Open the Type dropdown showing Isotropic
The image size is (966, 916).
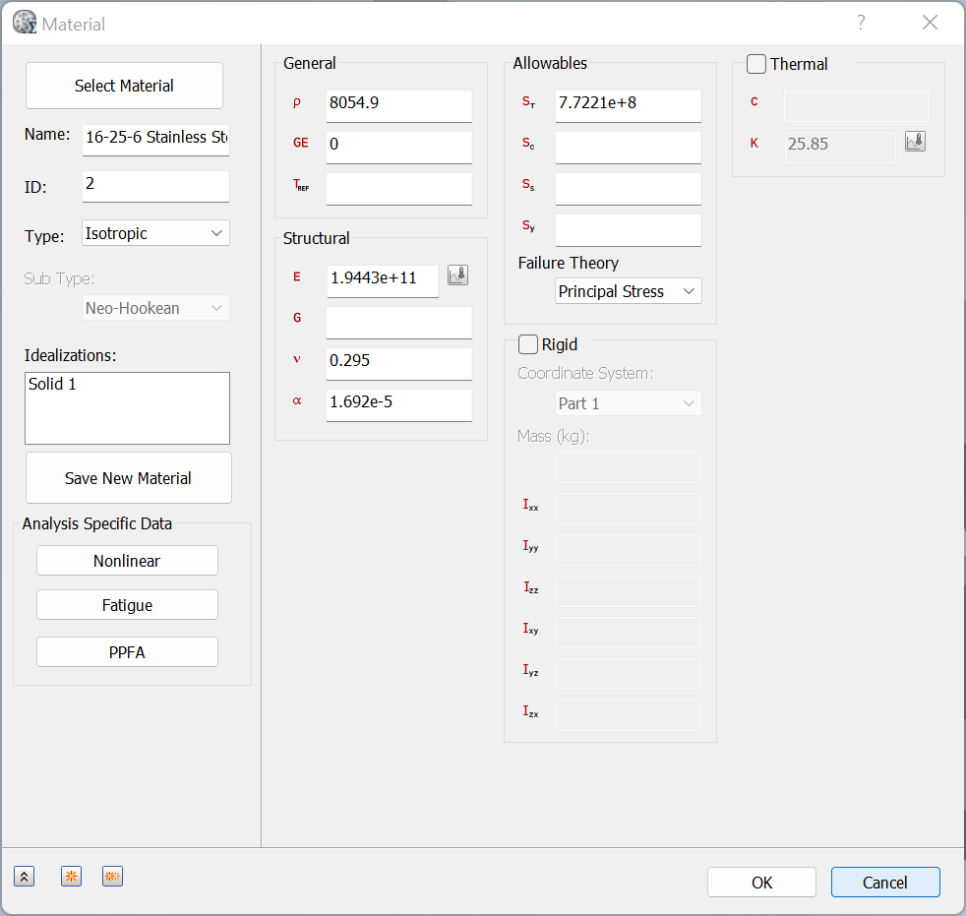156,233
